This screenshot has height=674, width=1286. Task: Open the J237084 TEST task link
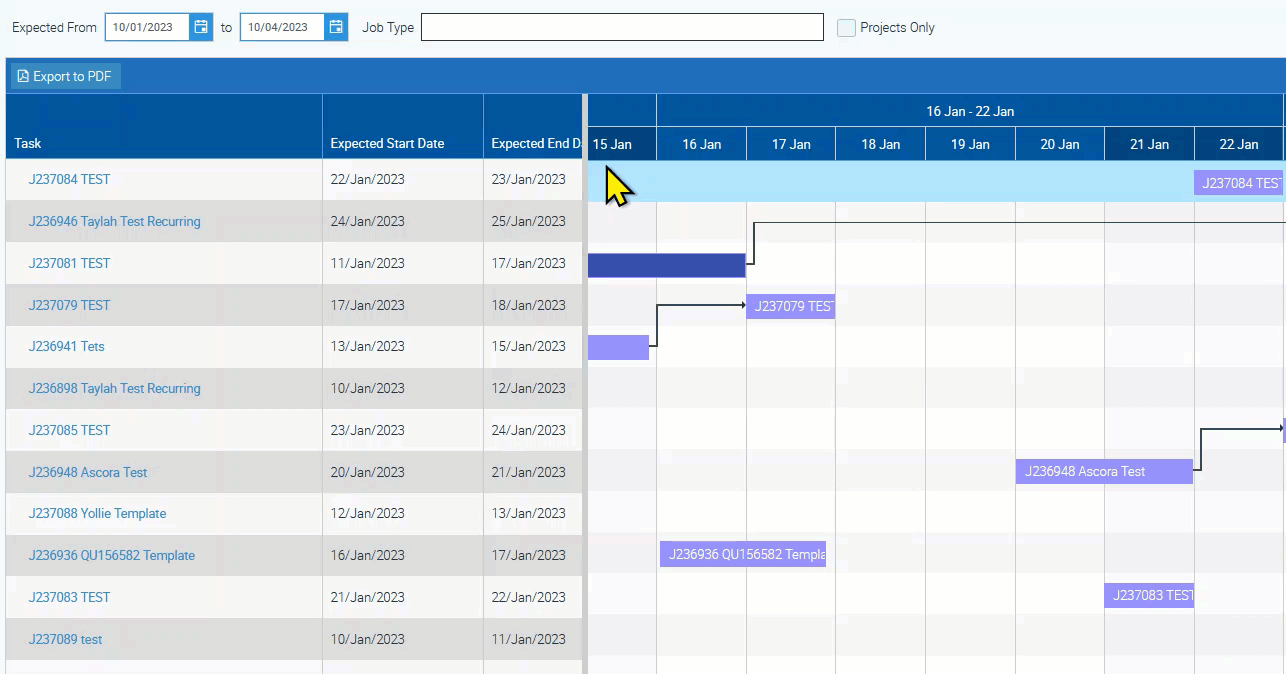pyautogui.click(x=69, y=180)
